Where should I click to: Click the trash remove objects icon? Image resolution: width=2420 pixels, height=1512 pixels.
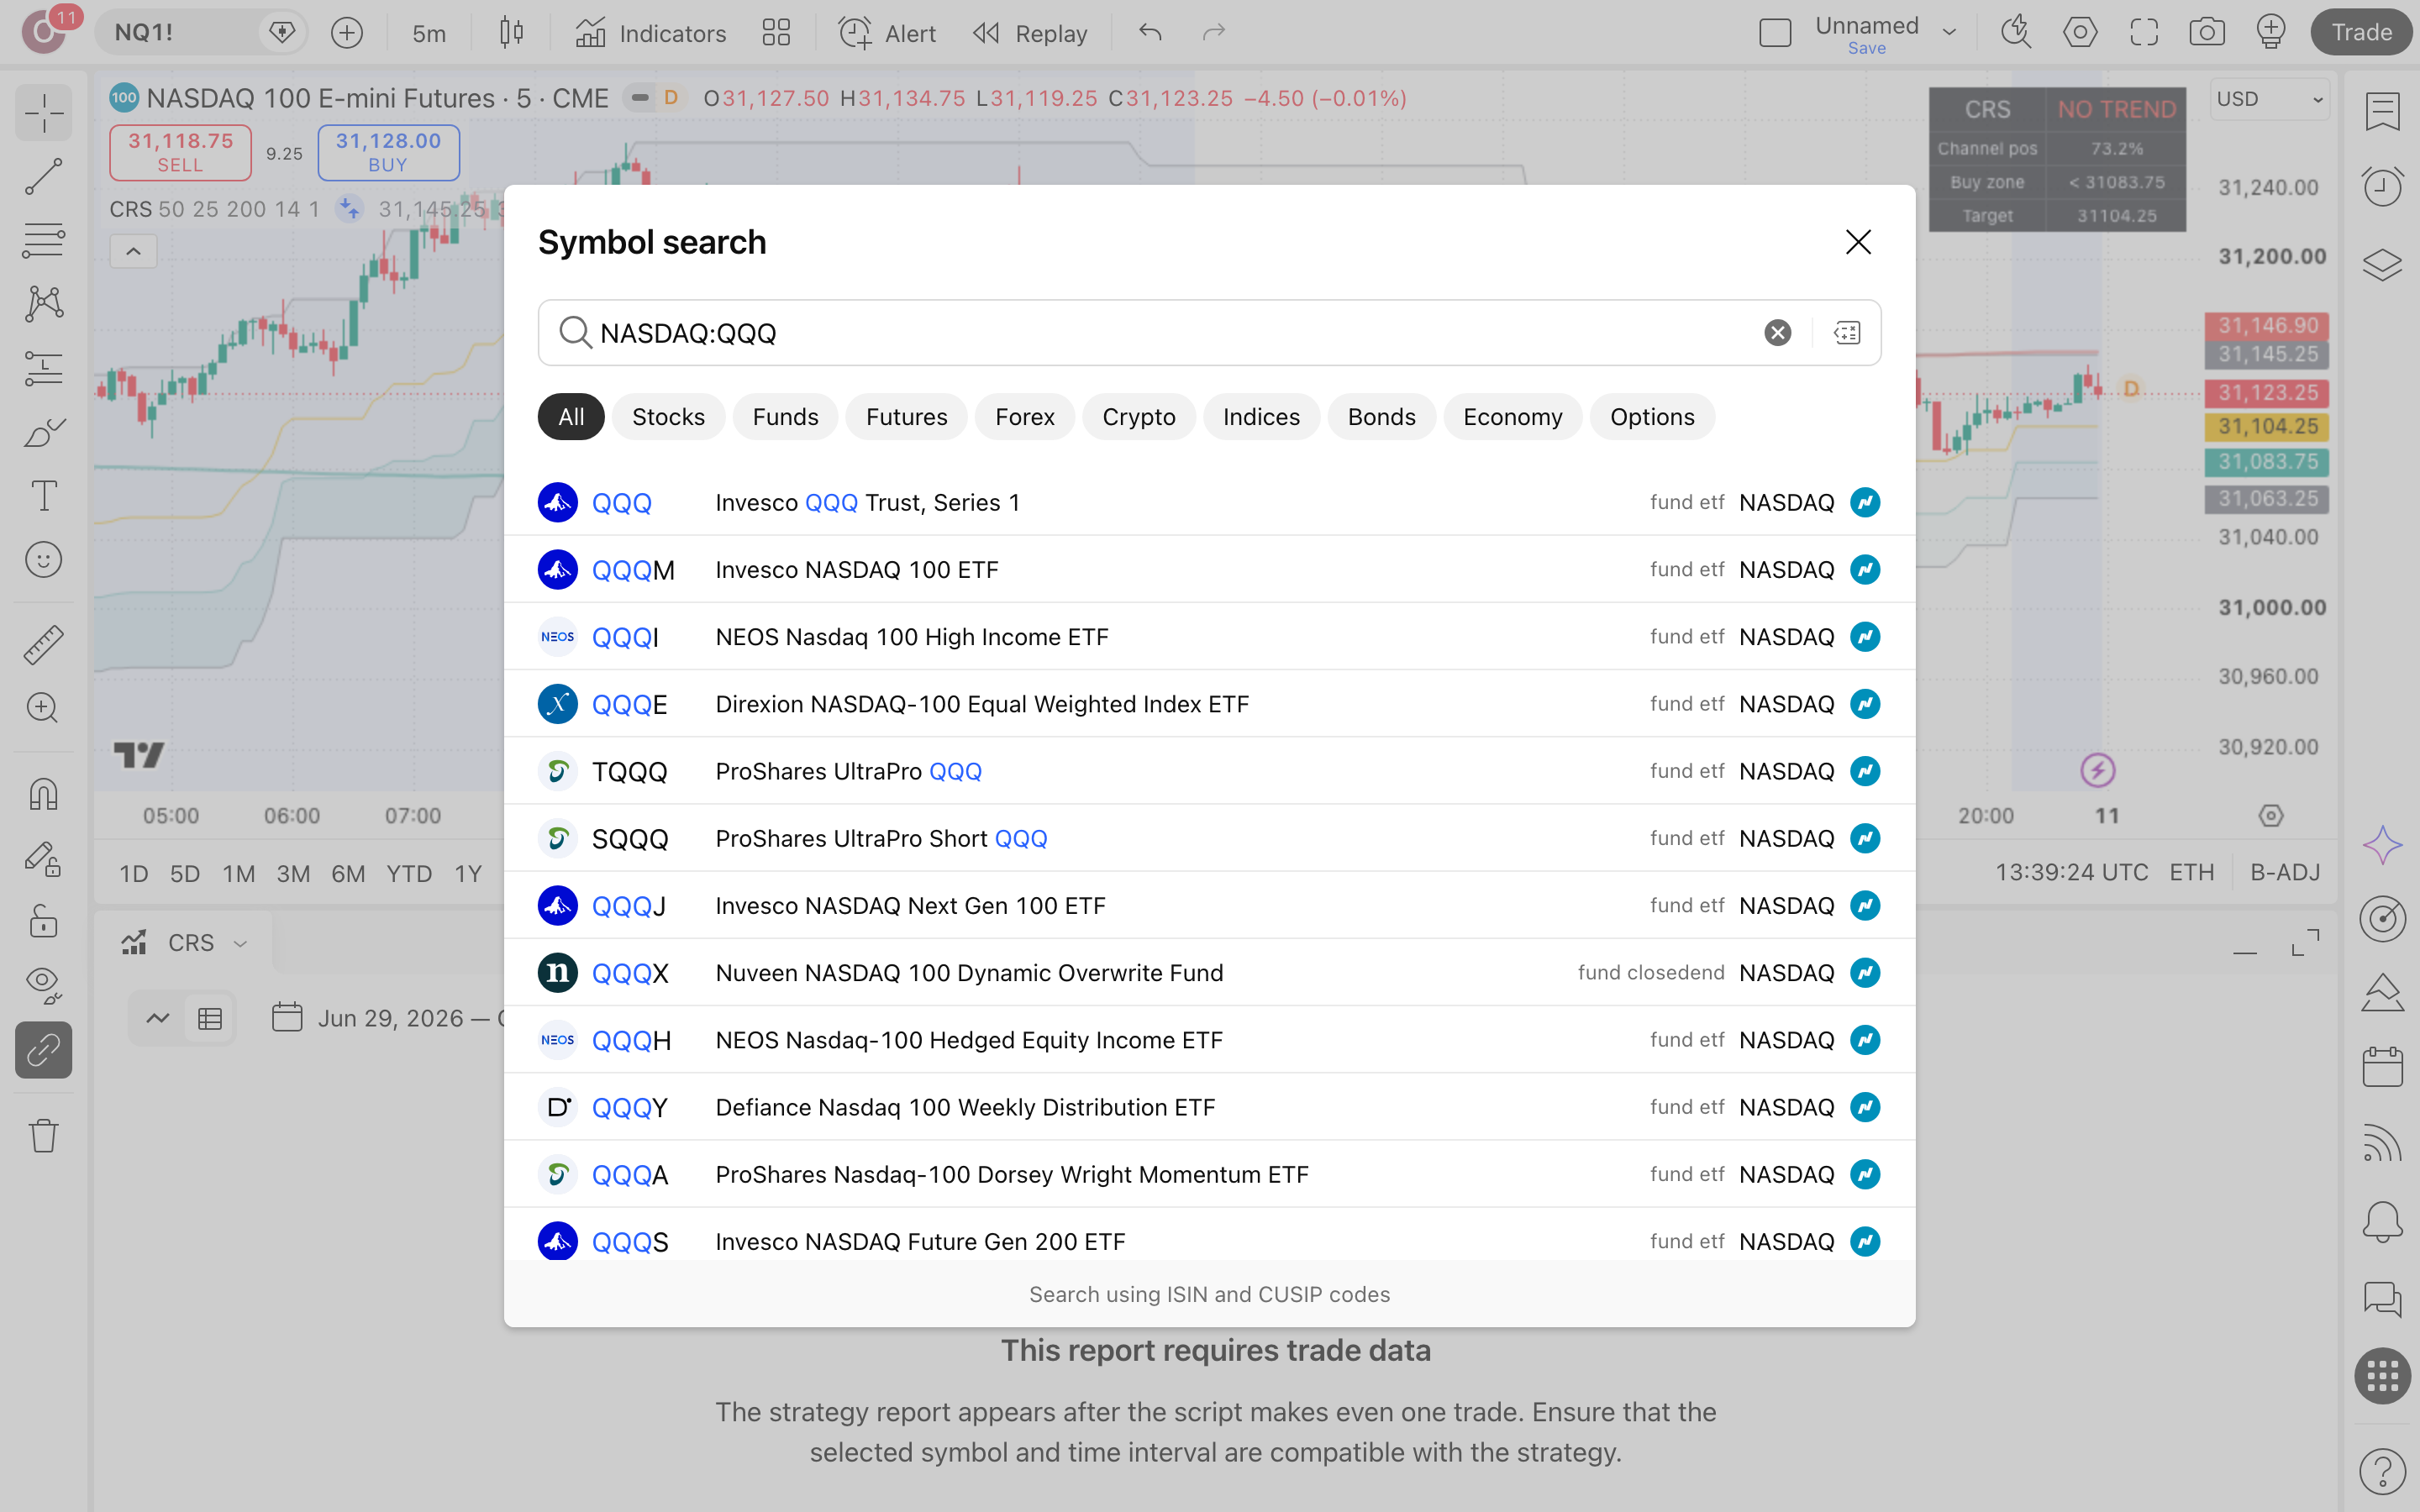[43, 1136]
